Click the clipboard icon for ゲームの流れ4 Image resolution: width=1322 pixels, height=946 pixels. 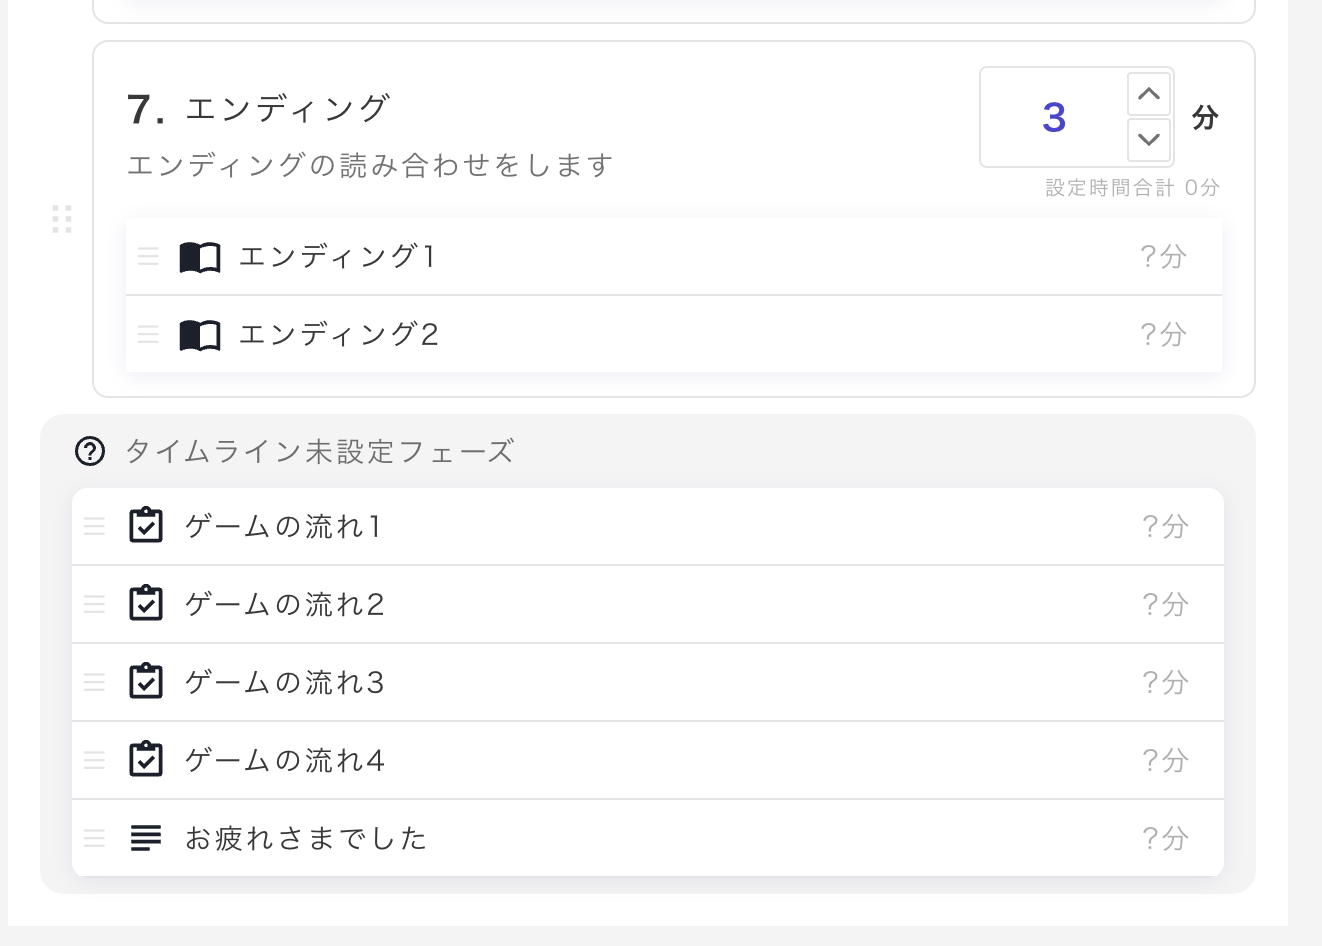point(146,760)
